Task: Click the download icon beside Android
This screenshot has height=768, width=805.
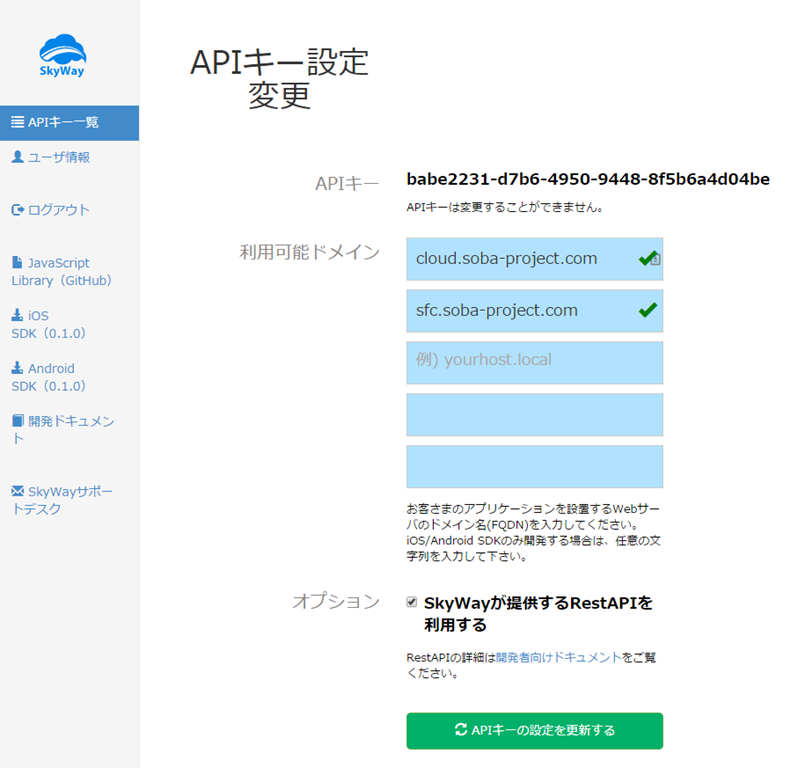Action: [17, 368]
